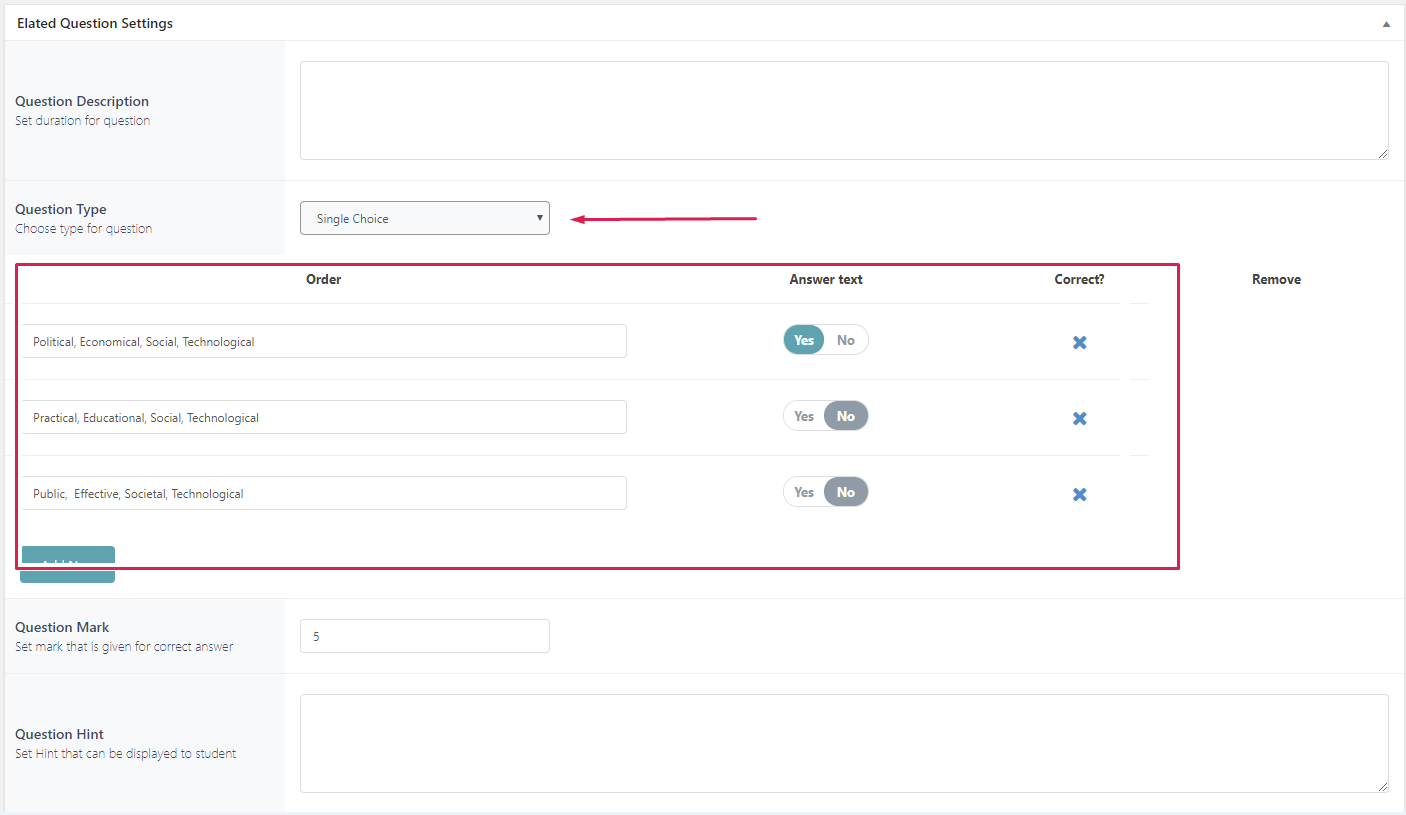
Task: Mark the second answer as correct with Yes
Action: [x=804, y=415]
